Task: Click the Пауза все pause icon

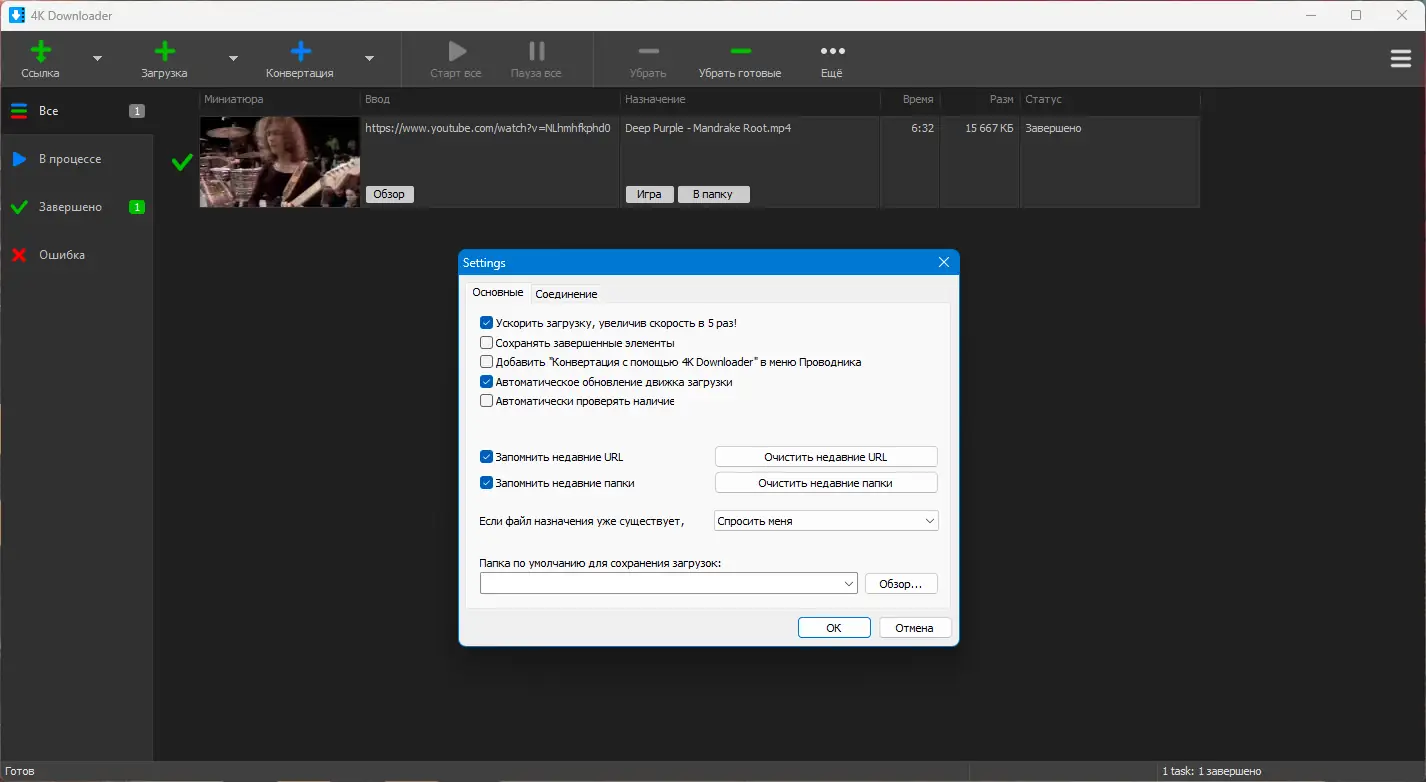Action: point(537,51)
